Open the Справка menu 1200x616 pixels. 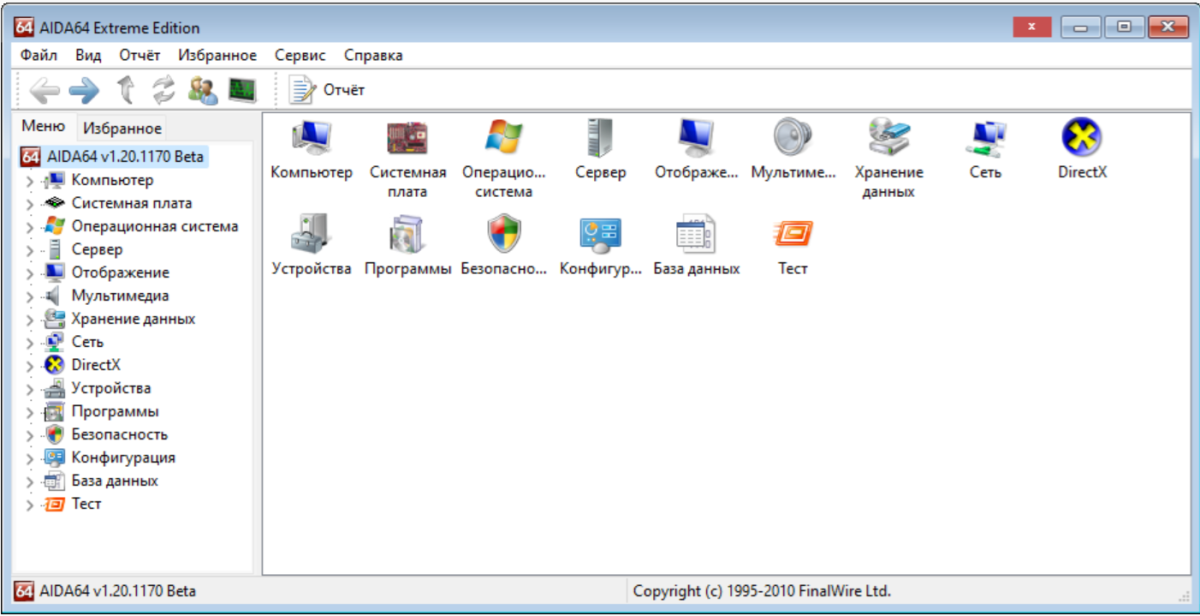(373, 55)
